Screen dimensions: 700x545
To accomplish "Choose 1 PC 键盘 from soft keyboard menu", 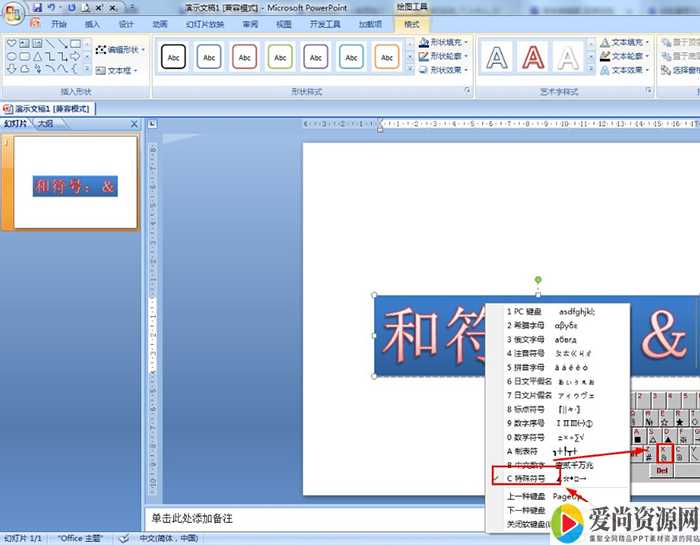I will pyautogui.click(x=558, y=312).
